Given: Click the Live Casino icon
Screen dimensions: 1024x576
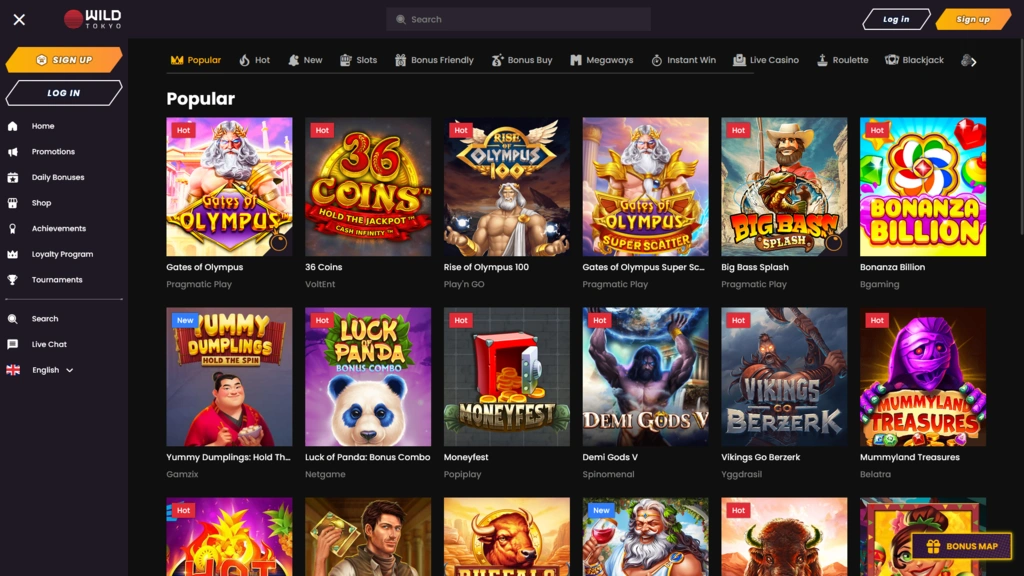Looking at the screenshot, I should point(739,60).
